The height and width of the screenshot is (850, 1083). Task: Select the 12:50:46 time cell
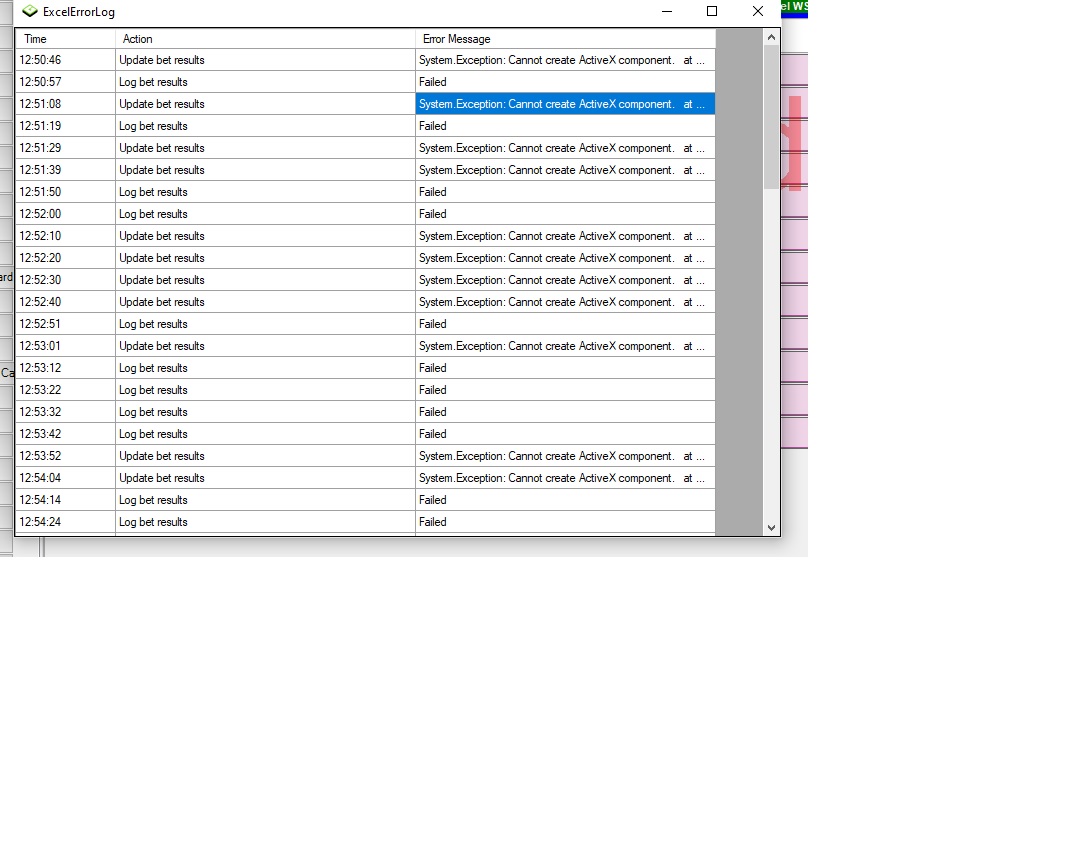(x=65, y=60)
